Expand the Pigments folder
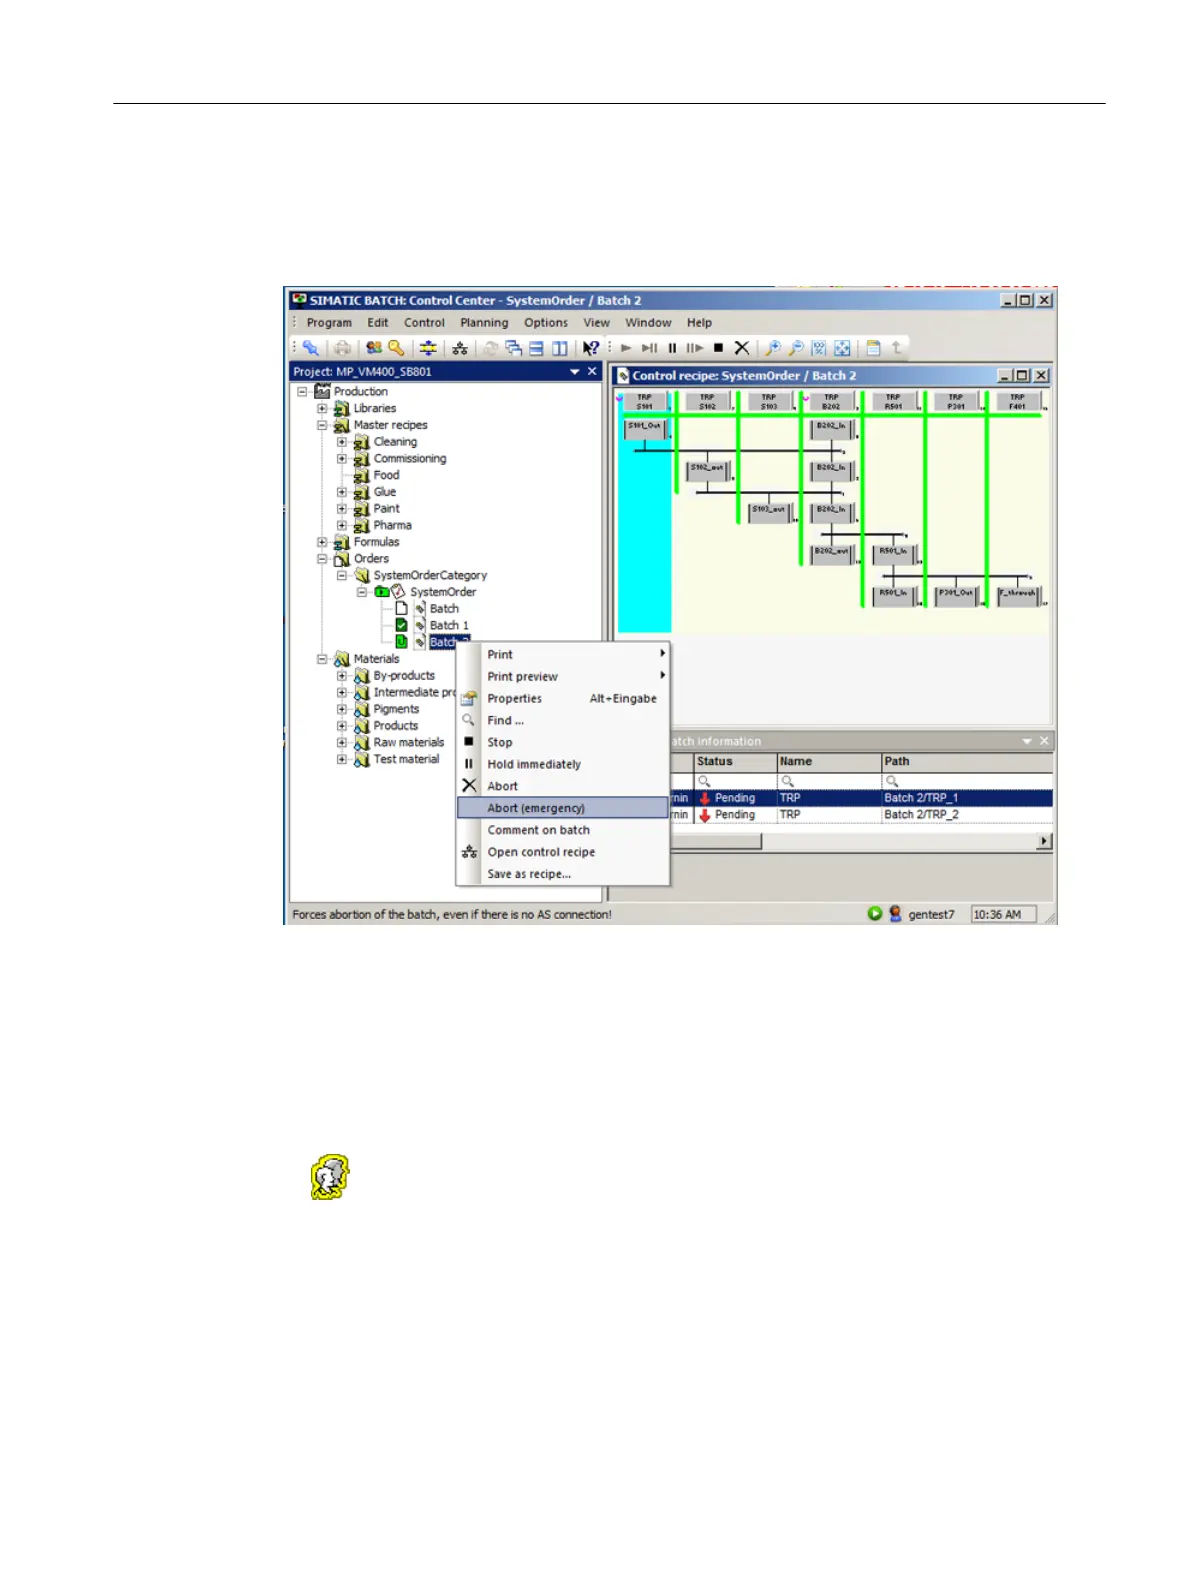Screen dimensions: 1191x1587 342,709
